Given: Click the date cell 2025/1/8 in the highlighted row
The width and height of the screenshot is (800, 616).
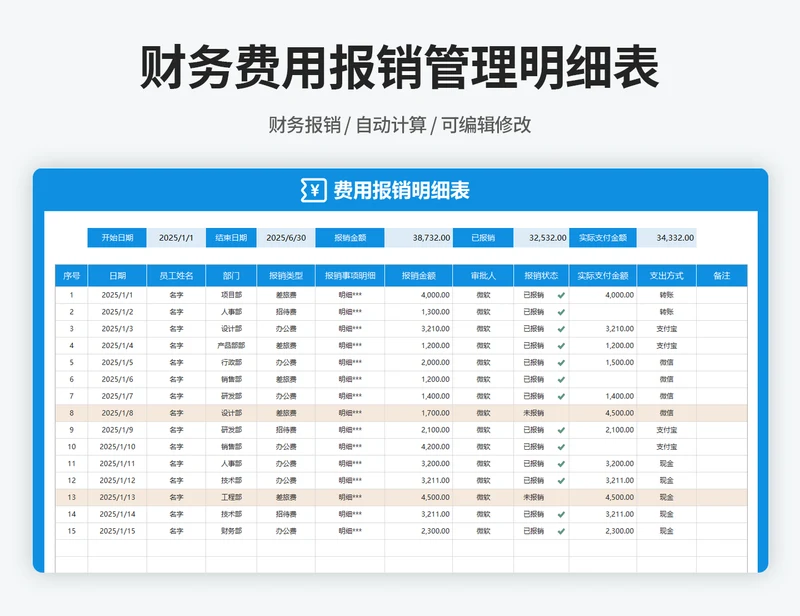Looking at the screenshot, I should tap(117, 413).
